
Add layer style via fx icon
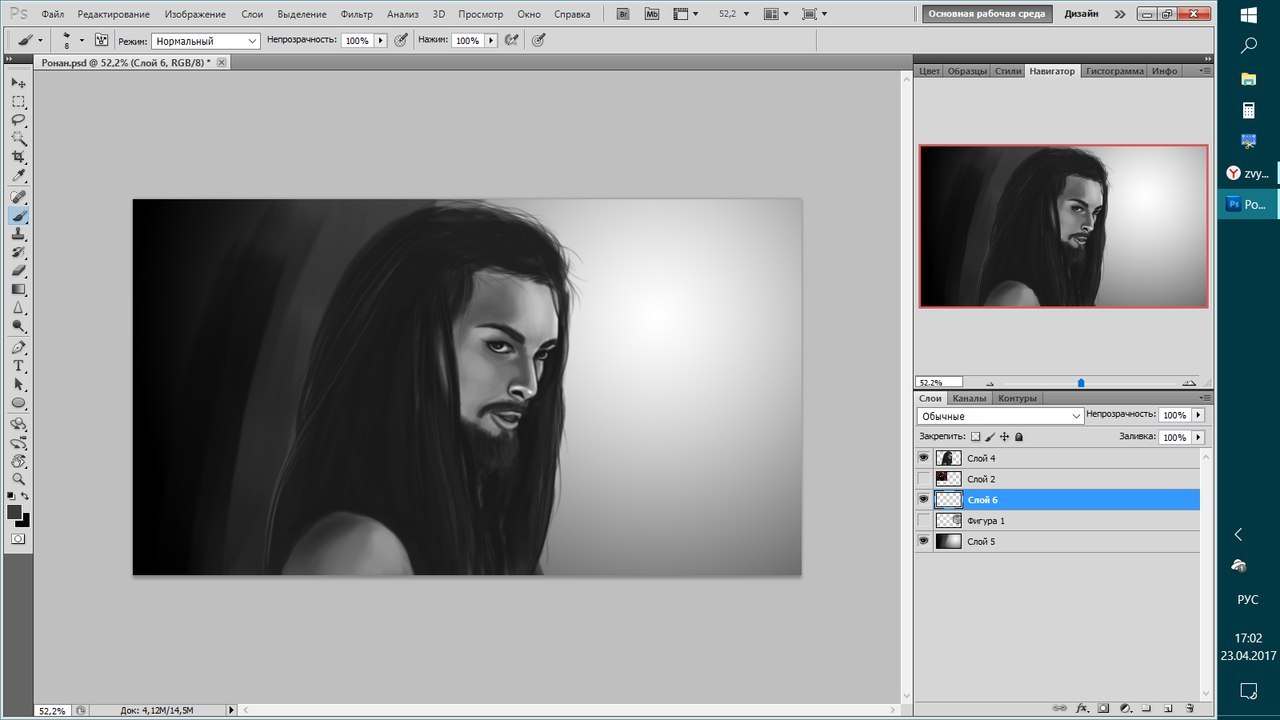pos(1081,708)
